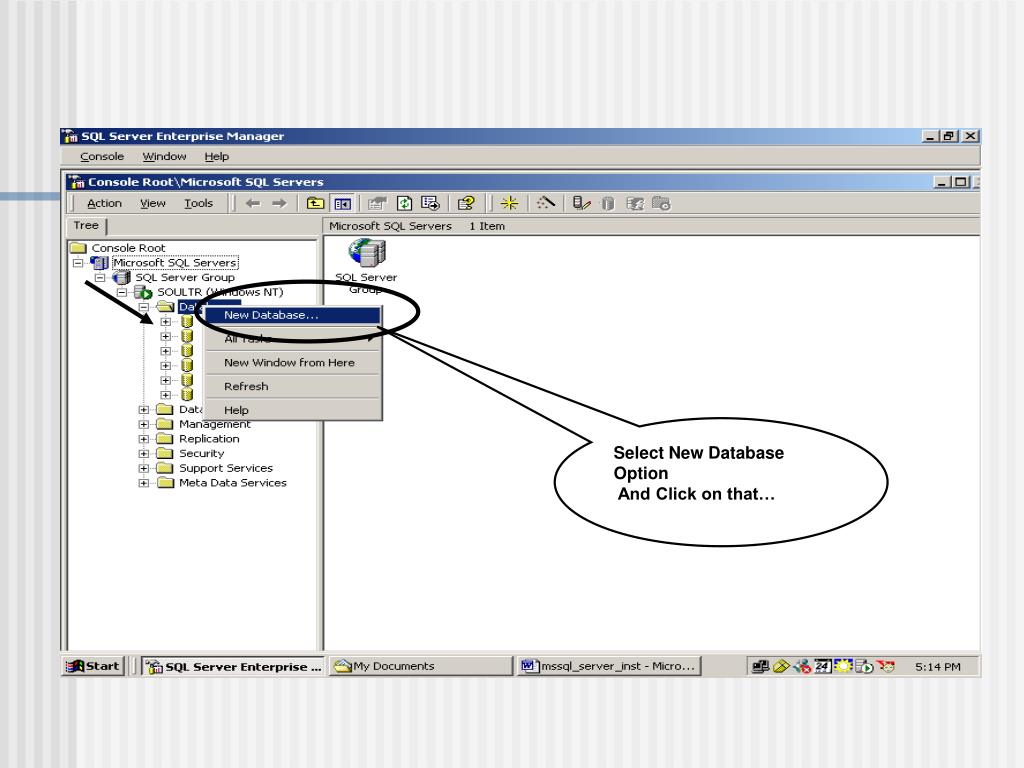Image resolution: width=1024 pixels, height=768 pixels.
Task: Launch the wizard with the magic wand icon
Action: [545, 204]
